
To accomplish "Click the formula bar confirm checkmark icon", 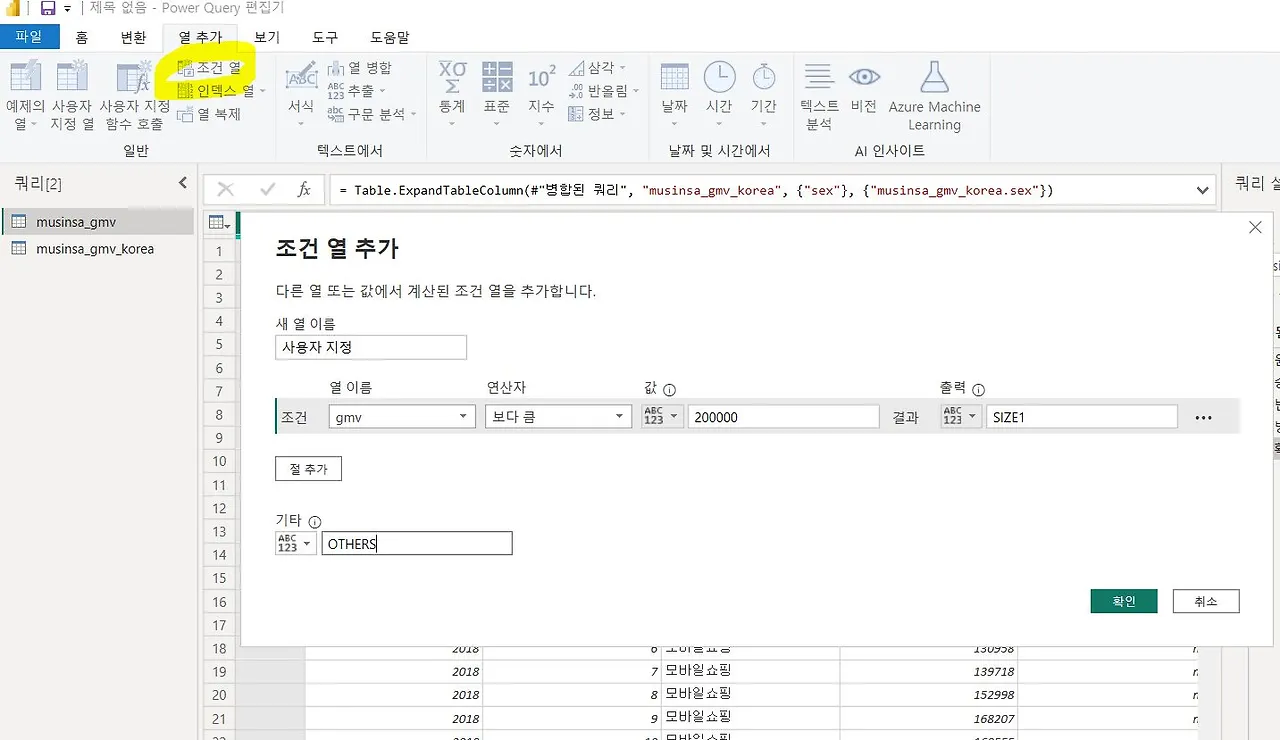I will (x=267, y=189).
